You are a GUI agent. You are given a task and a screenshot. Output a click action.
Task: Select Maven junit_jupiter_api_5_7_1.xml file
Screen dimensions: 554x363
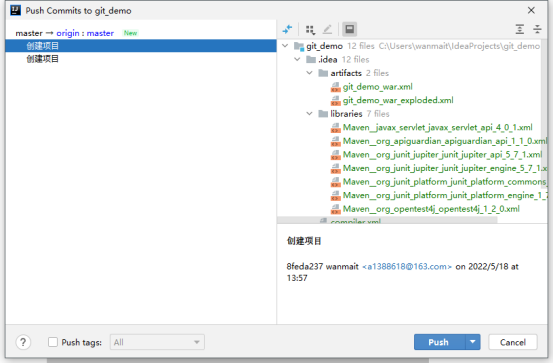(442, 155)
